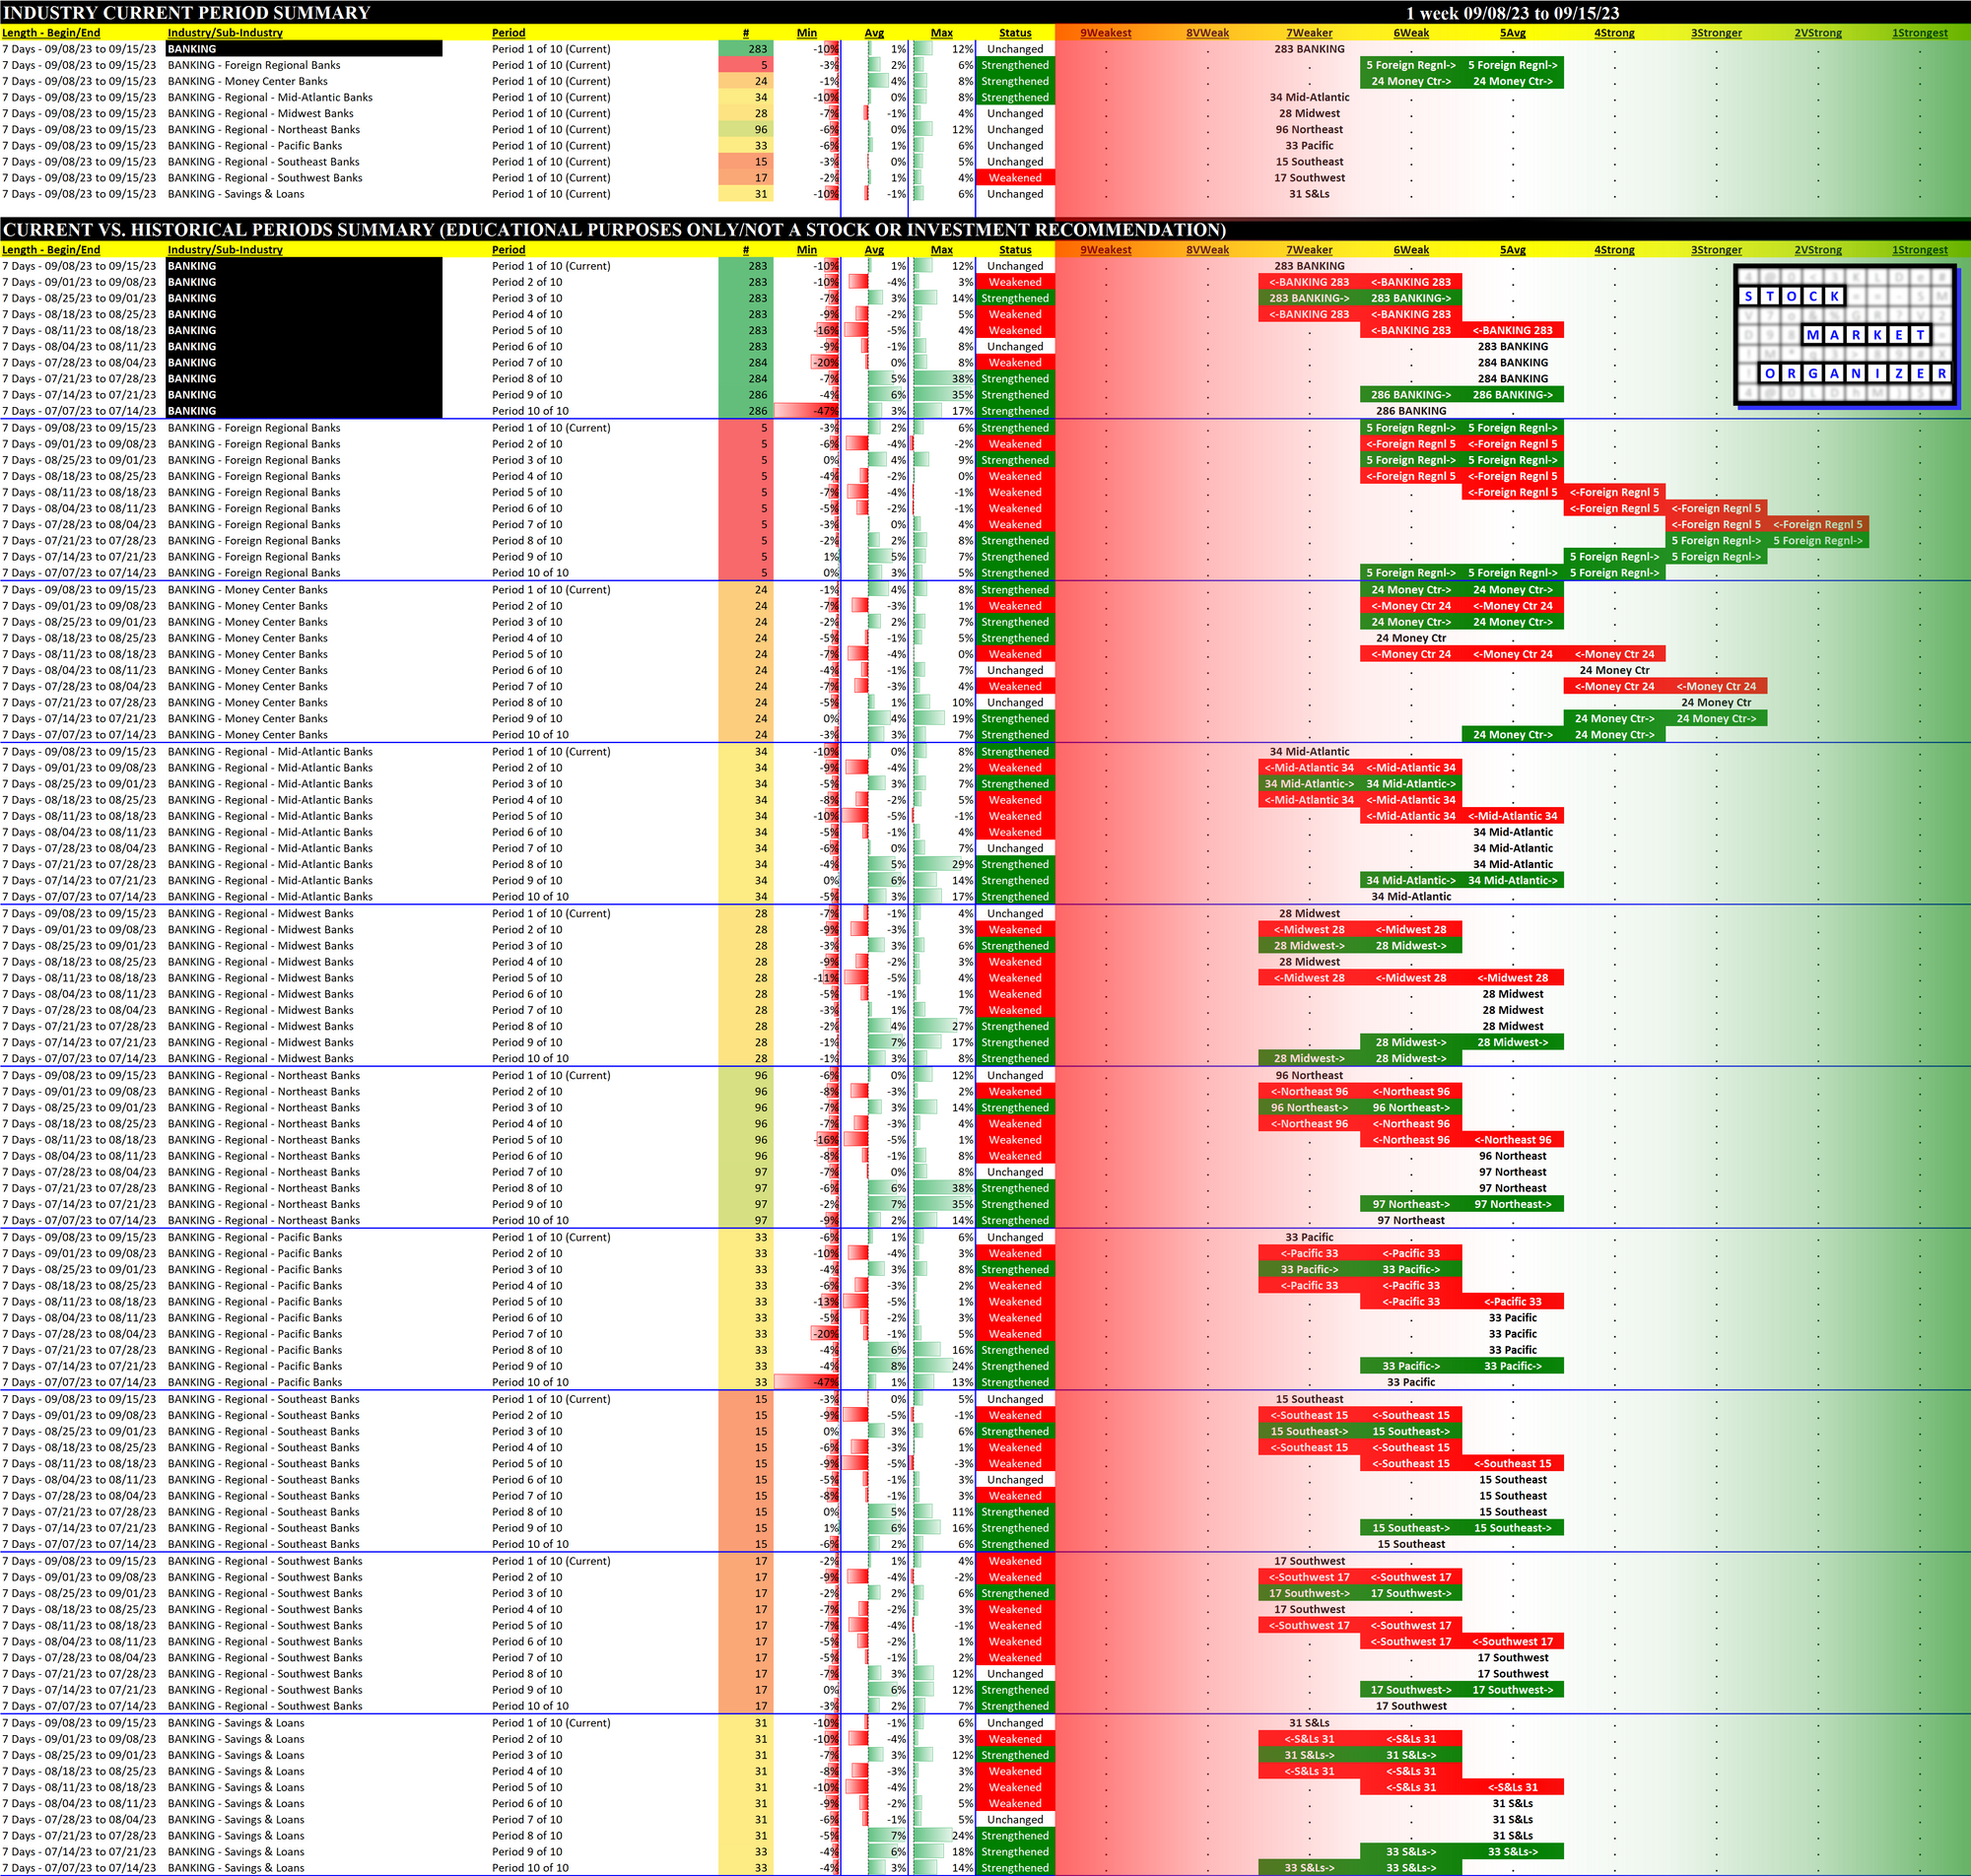The height and width of the screenshot is (1876, 1971).
Task: Click the Stock Market Organizer logo
Action: coord(1845,335)
